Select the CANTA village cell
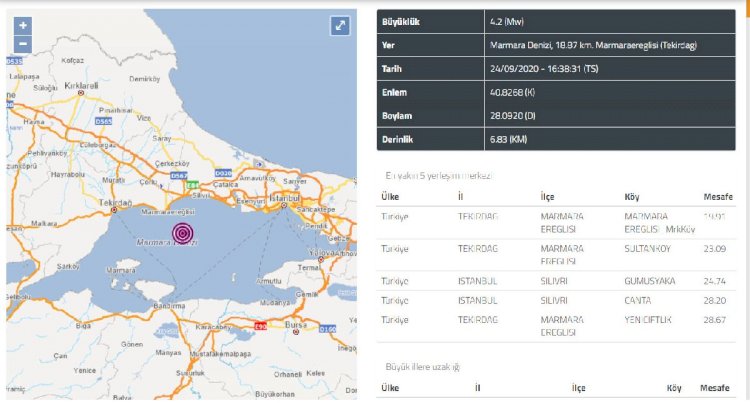The image size is (750, 403). click(x=638, y=300)
